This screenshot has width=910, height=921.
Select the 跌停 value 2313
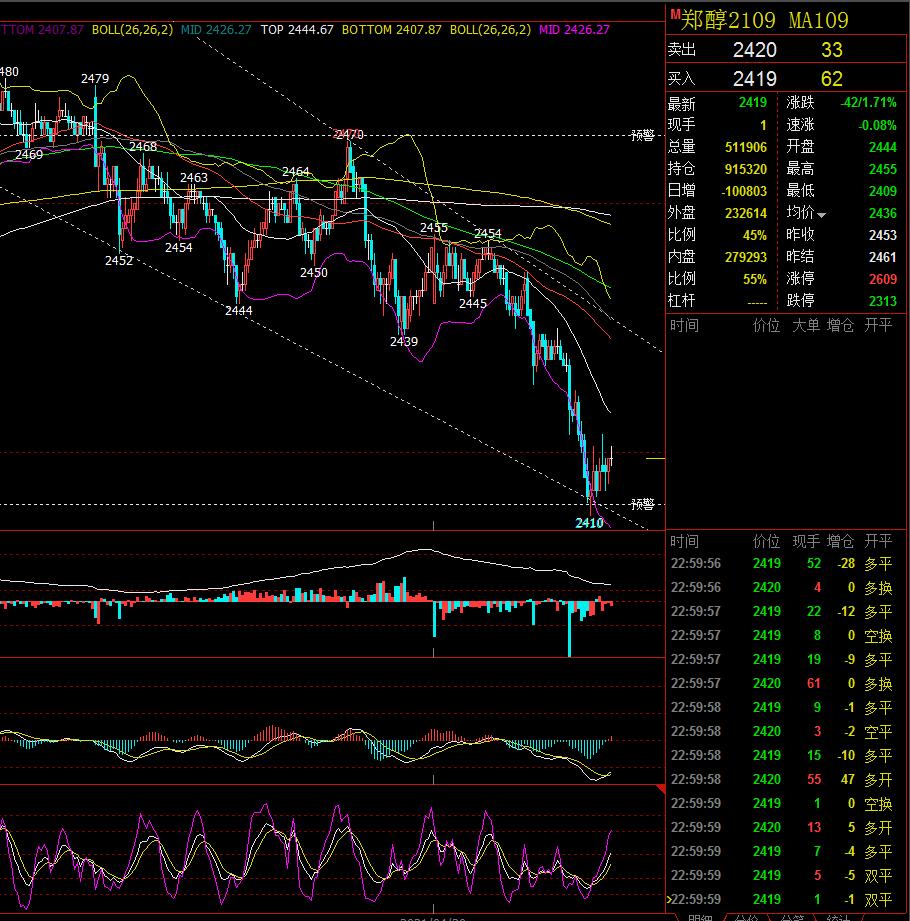882,301
